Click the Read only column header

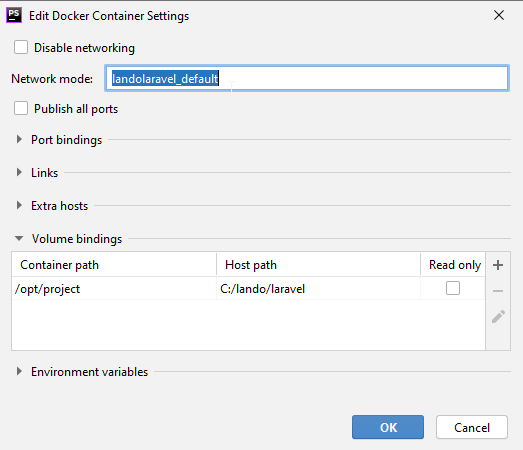tap(453, 265)
